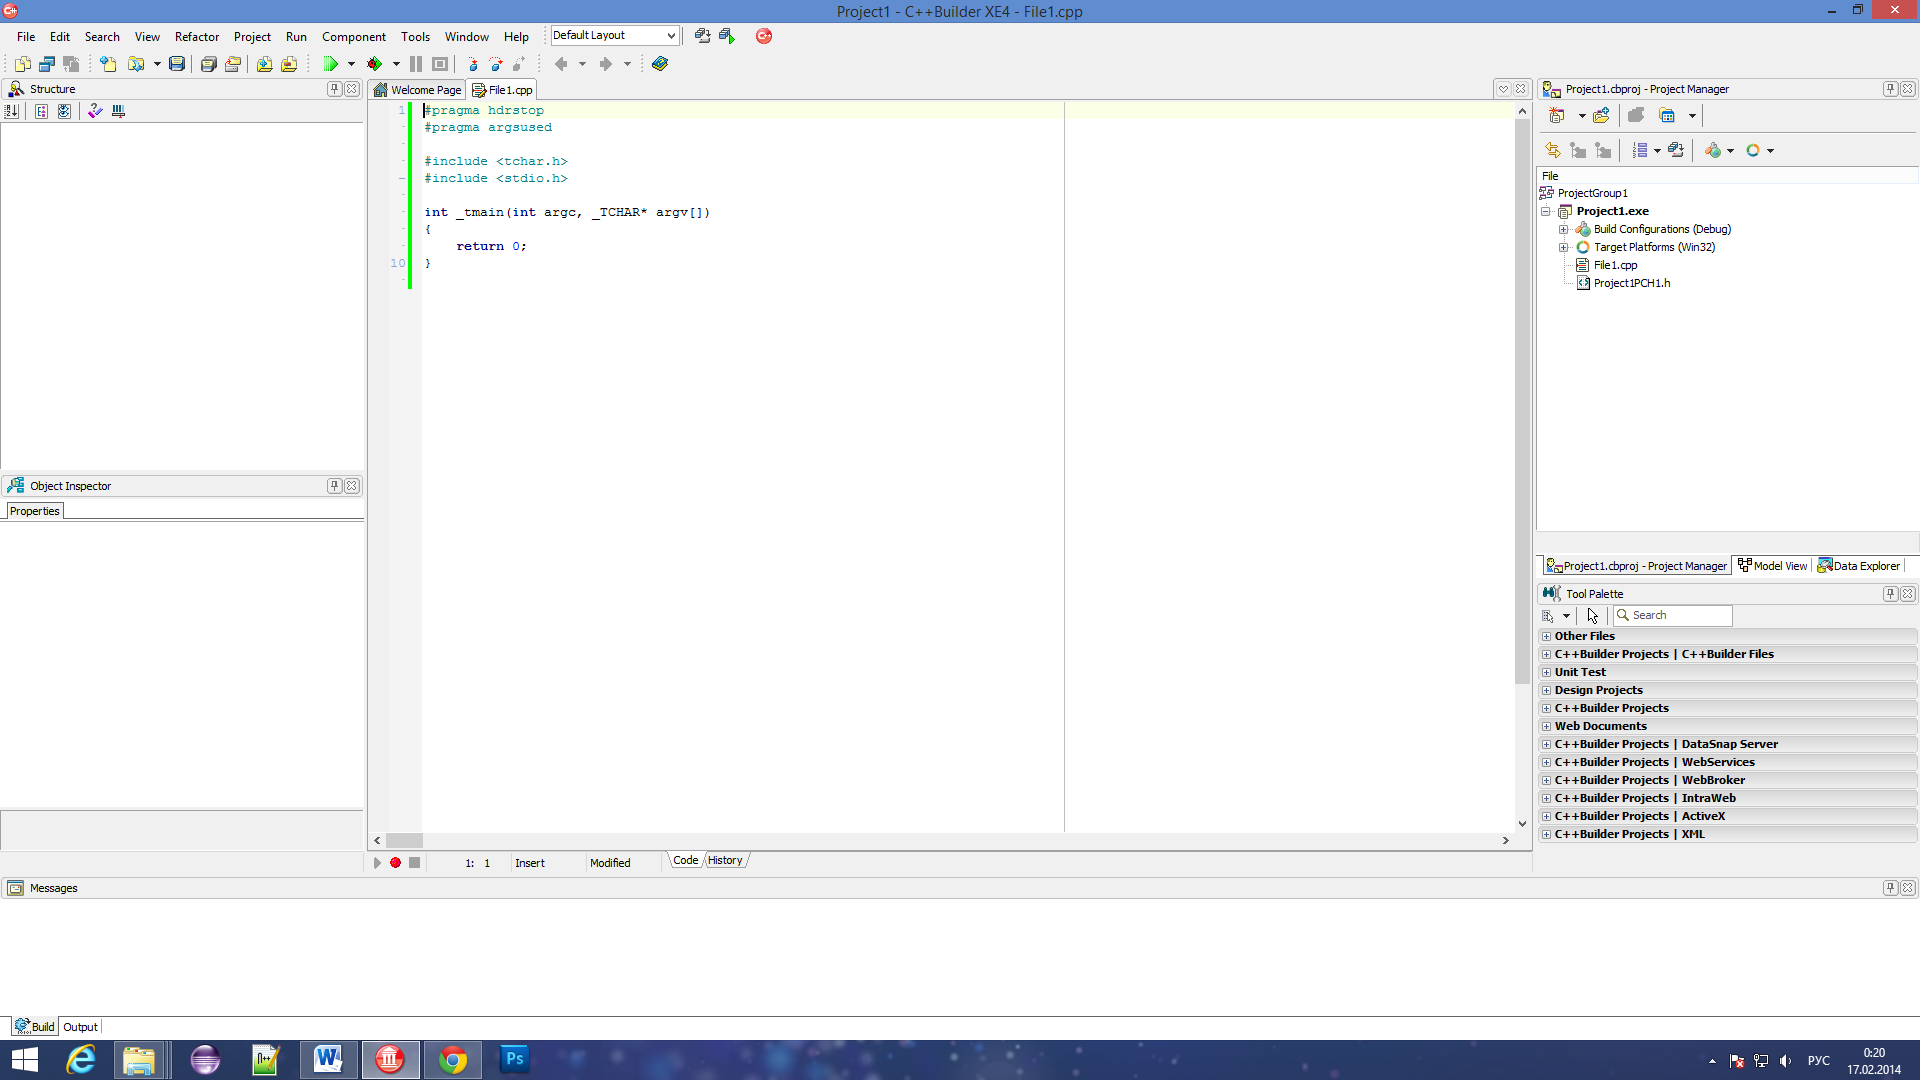1920x1080 pixels.
Task: Toggle pin on the Tool Palette panel
Action: 1889,594
